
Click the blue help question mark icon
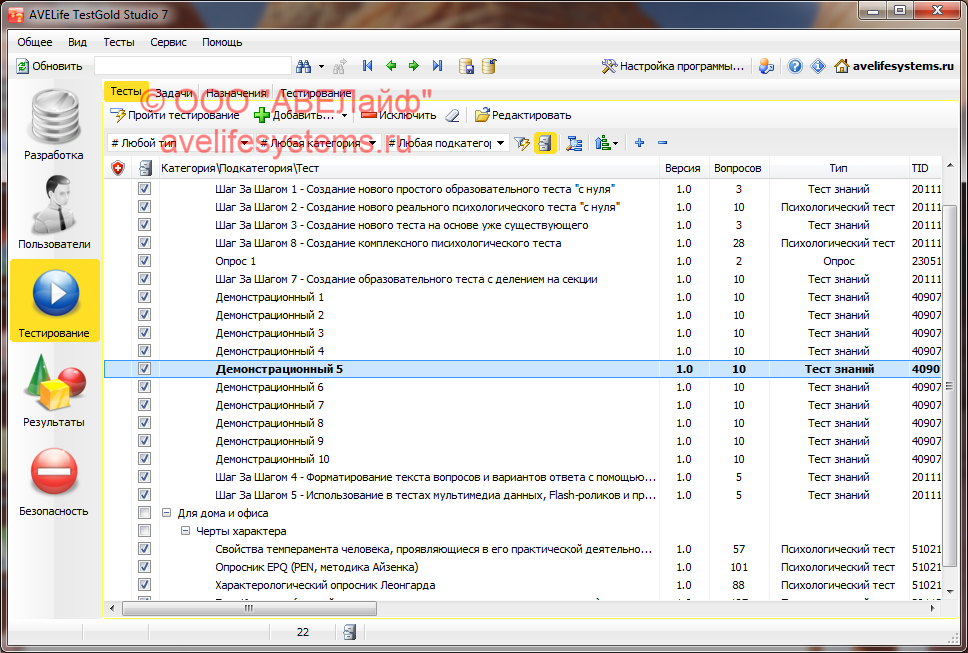[795, 66]
